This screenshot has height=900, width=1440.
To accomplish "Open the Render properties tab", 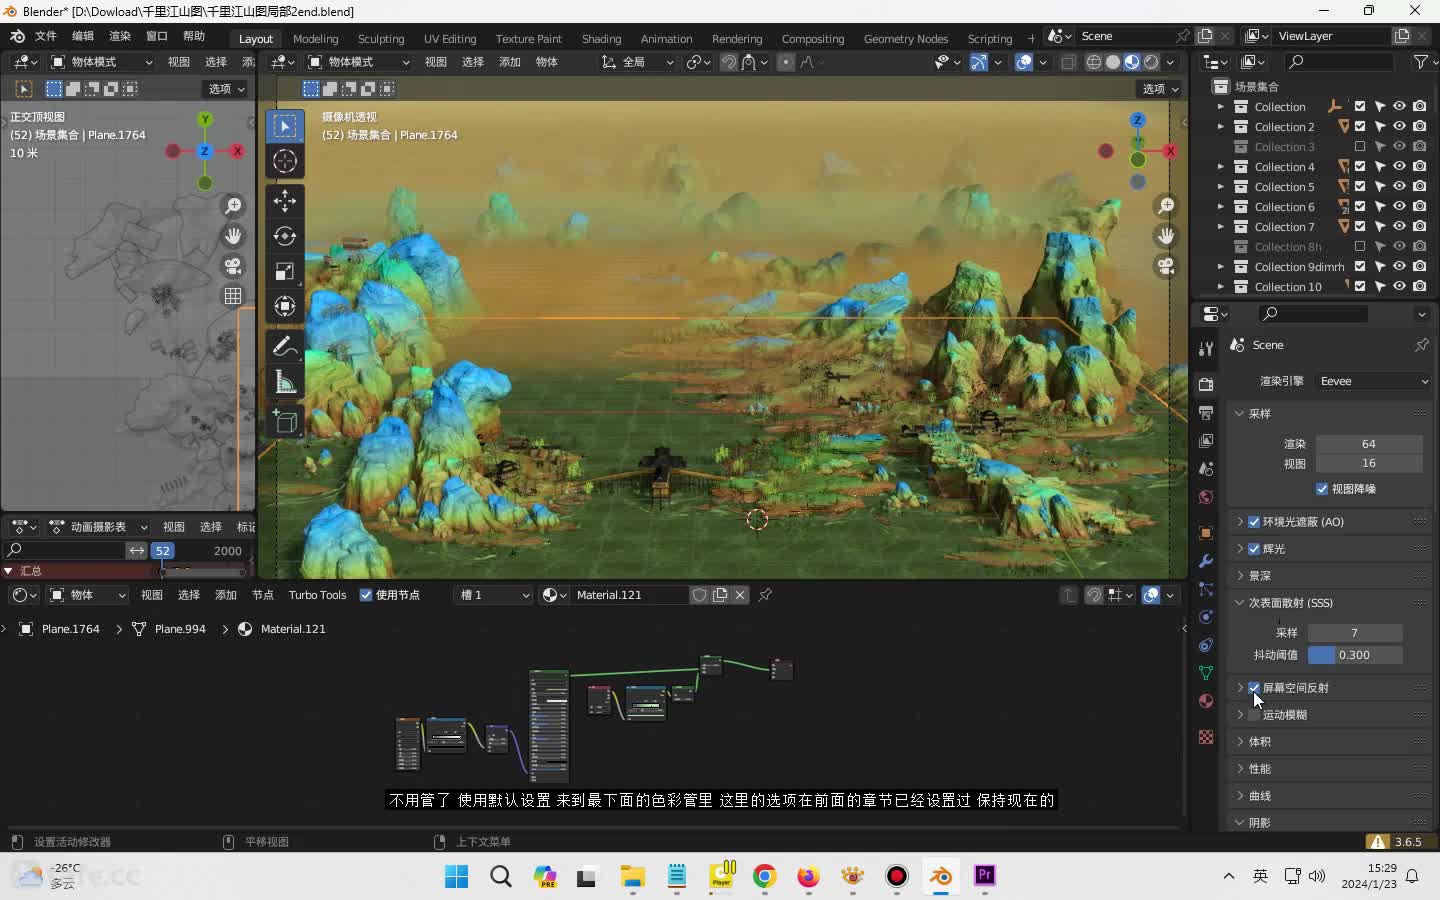I will (1206, 385).
